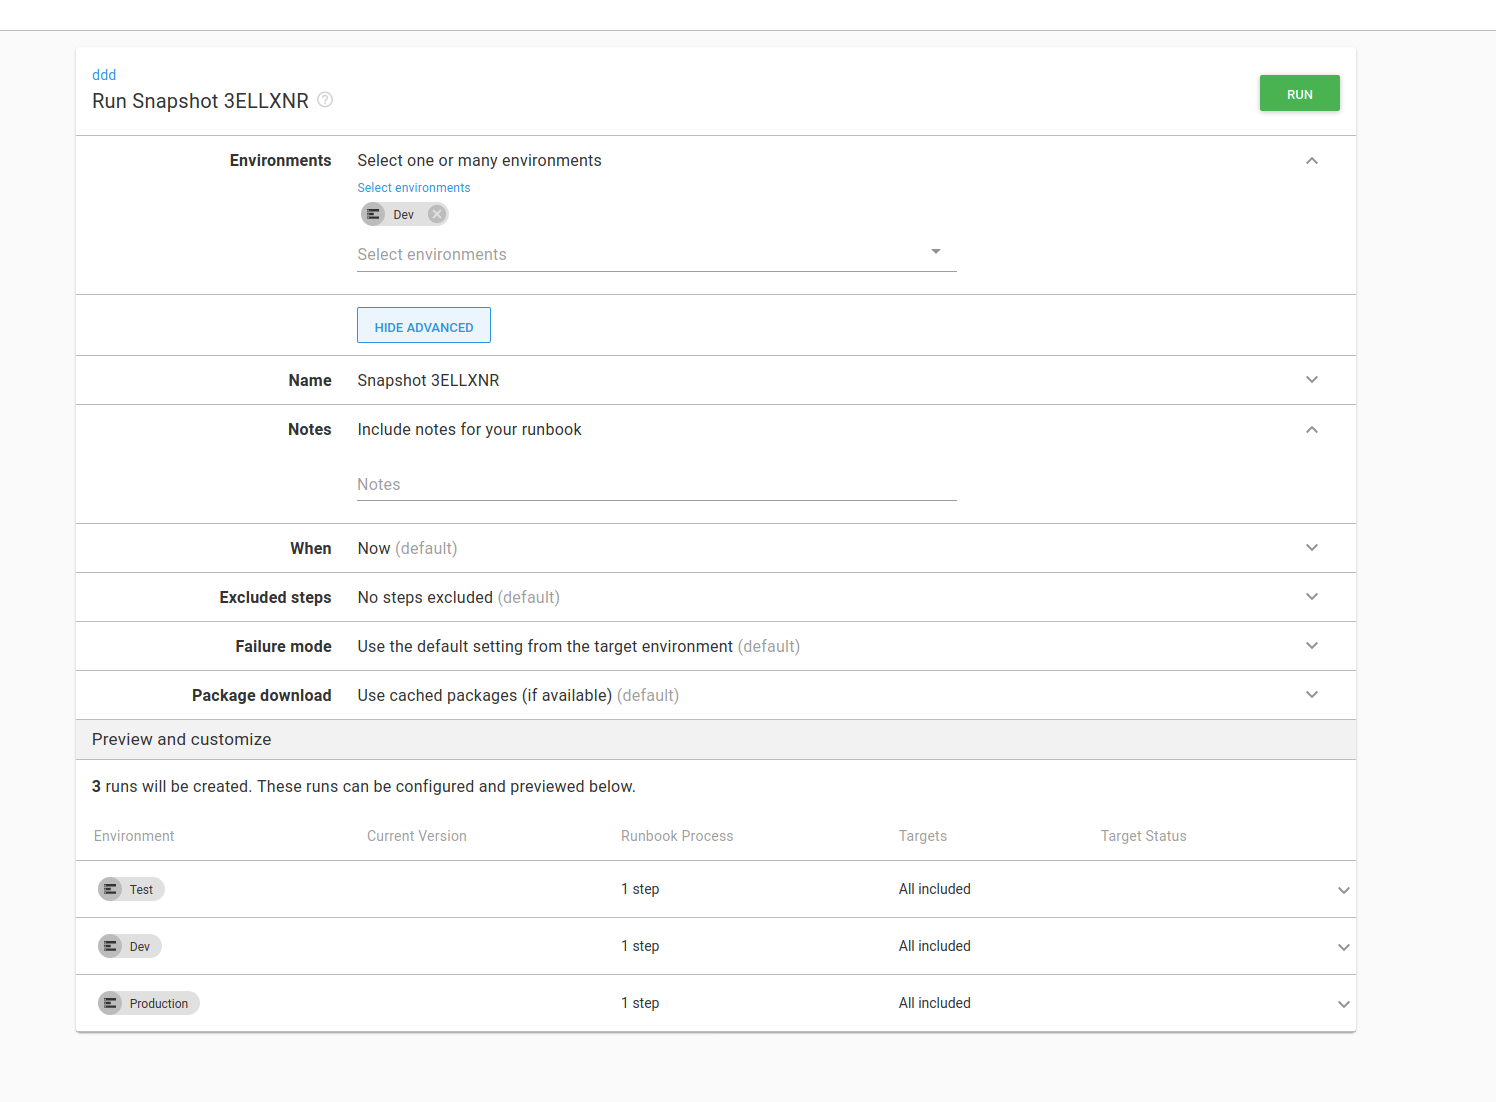
Task: Expand the Test environment preview row
Action: coord(1344,889)
